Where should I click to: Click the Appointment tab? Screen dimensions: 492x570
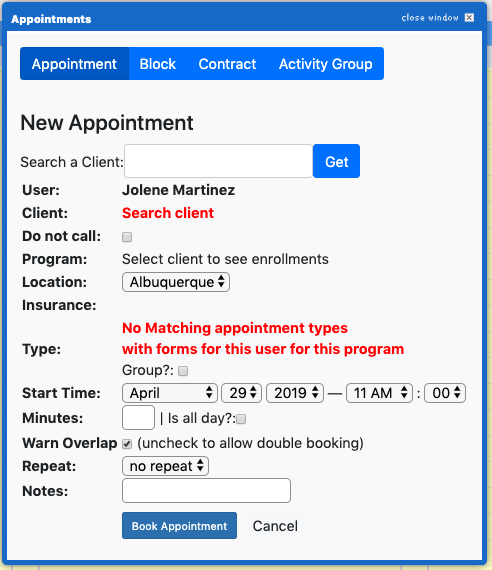pos(74,64)
